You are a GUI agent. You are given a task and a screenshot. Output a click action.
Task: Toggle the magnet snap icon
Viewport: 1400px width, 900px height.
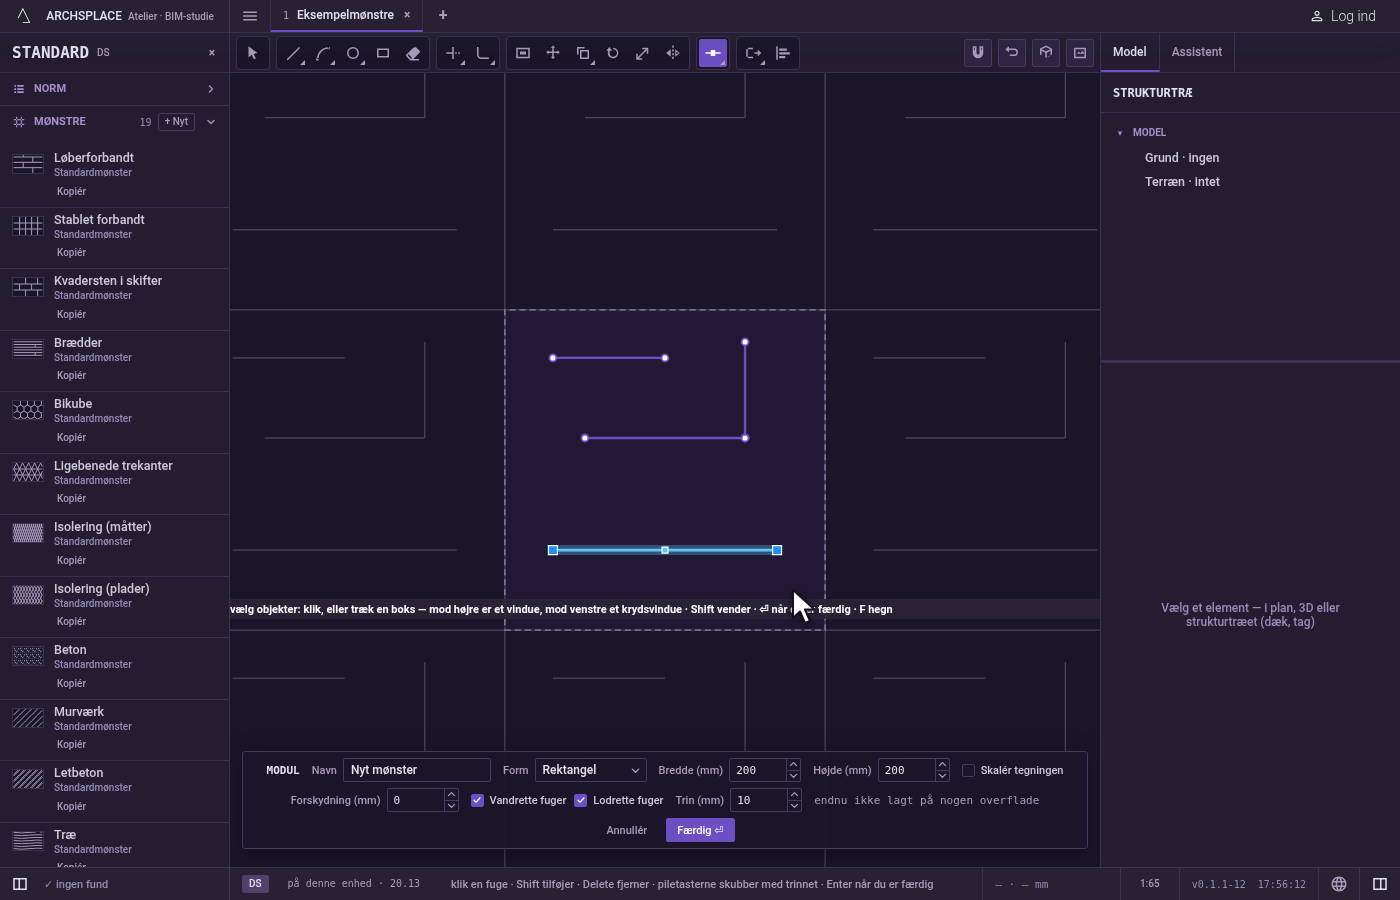point(978,53)
